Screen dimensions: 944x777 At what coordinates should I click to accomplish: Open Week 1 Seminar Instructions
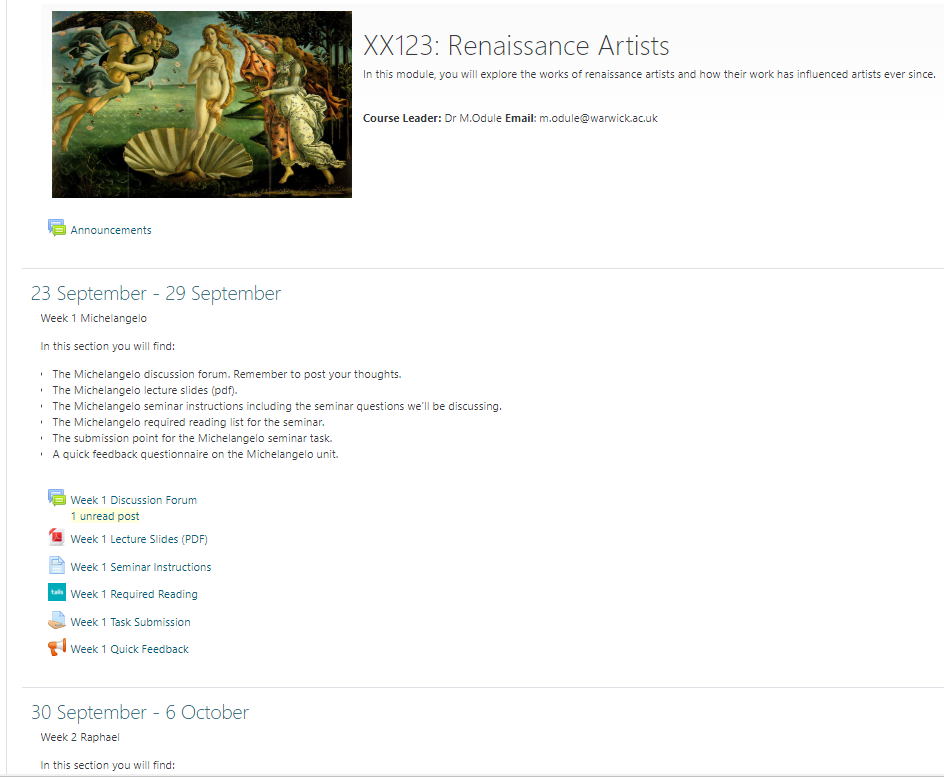pos(141,567)
